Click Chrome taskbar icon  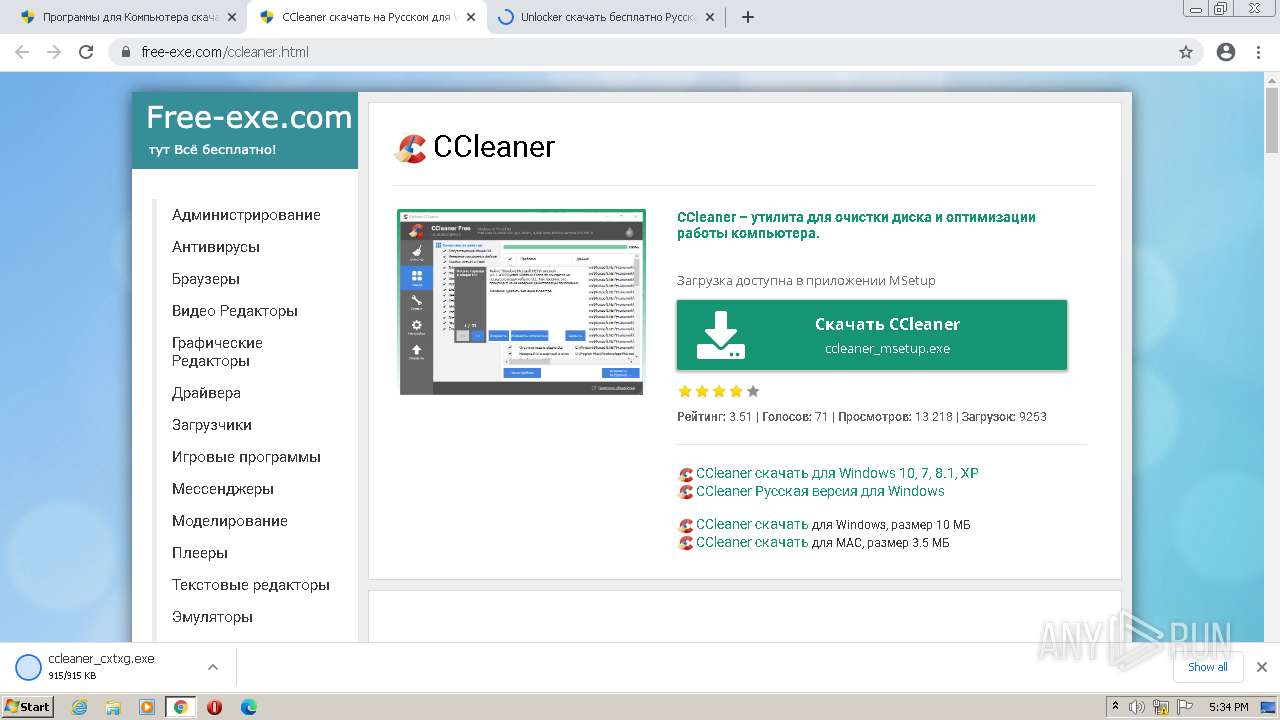[x=180, y=707]
